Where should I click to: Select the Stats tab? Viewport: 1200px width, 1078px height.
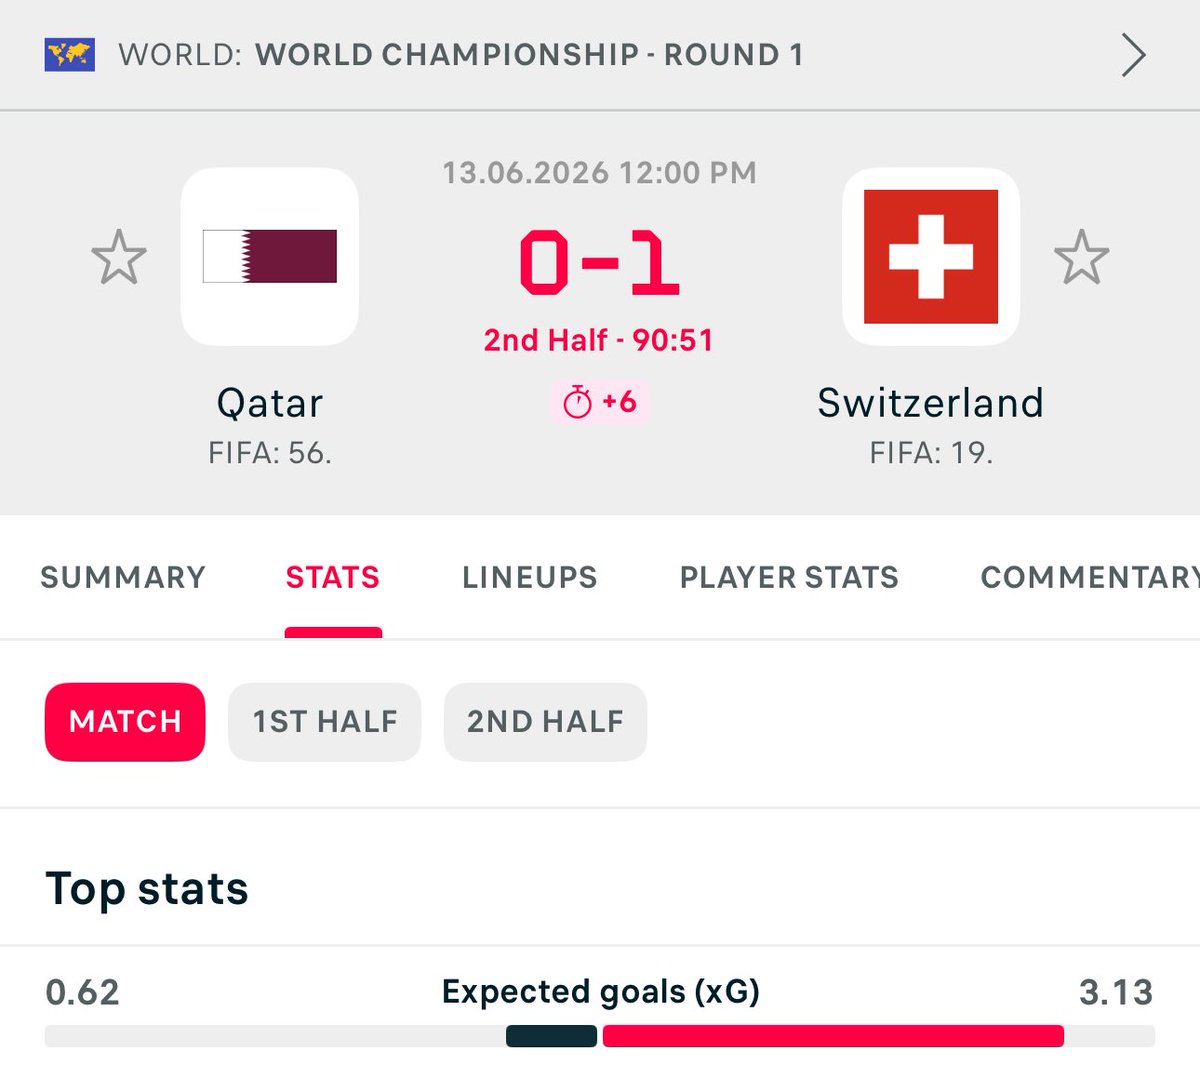tap(333, 577)
